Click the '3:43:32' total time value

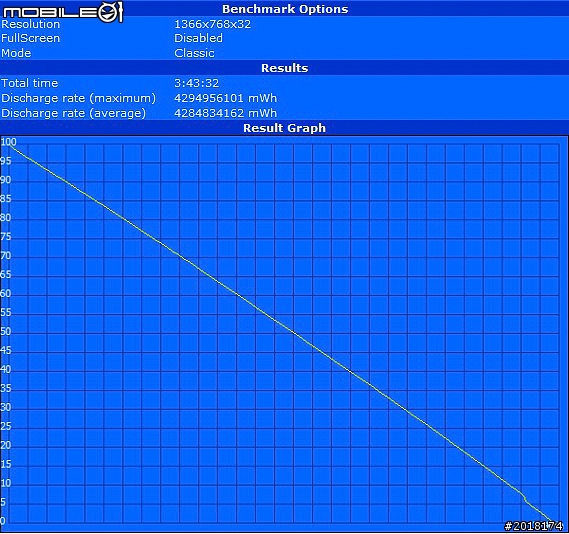(x=196, y=83)
